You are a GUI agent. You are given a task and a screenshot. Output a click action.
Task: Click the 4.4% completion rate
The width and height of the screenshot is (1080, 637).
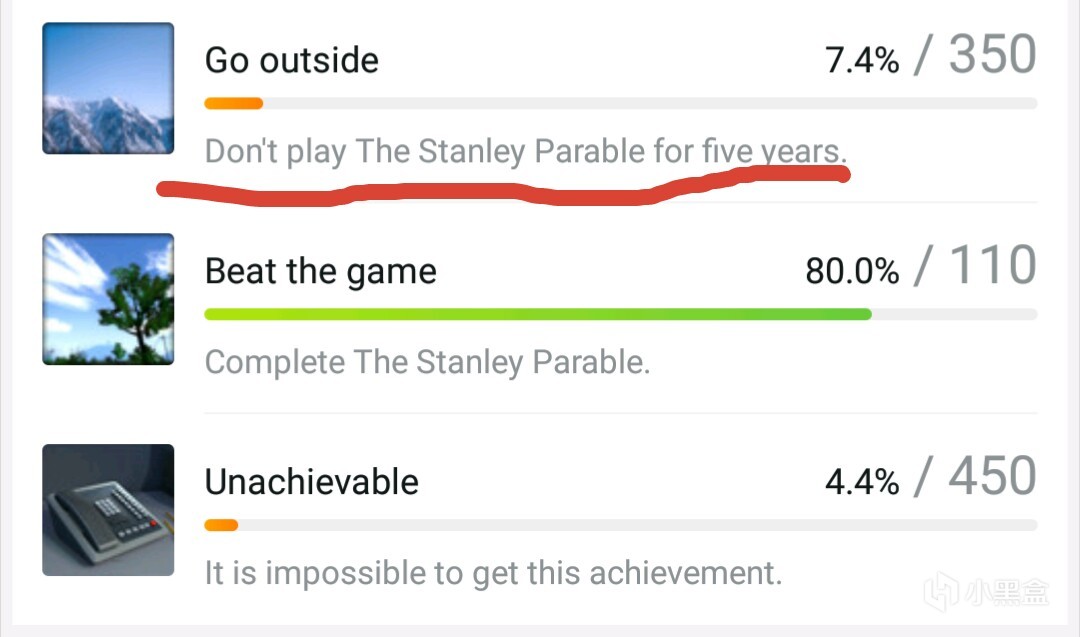coord(862,482)
